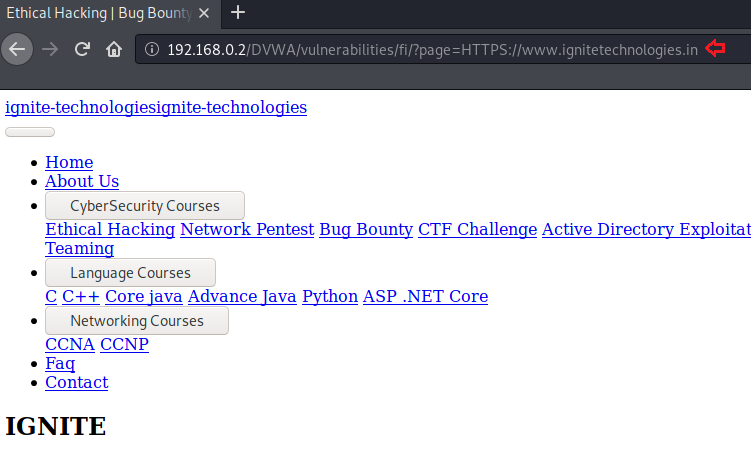Expand the Language Courses dropdown

130,273
